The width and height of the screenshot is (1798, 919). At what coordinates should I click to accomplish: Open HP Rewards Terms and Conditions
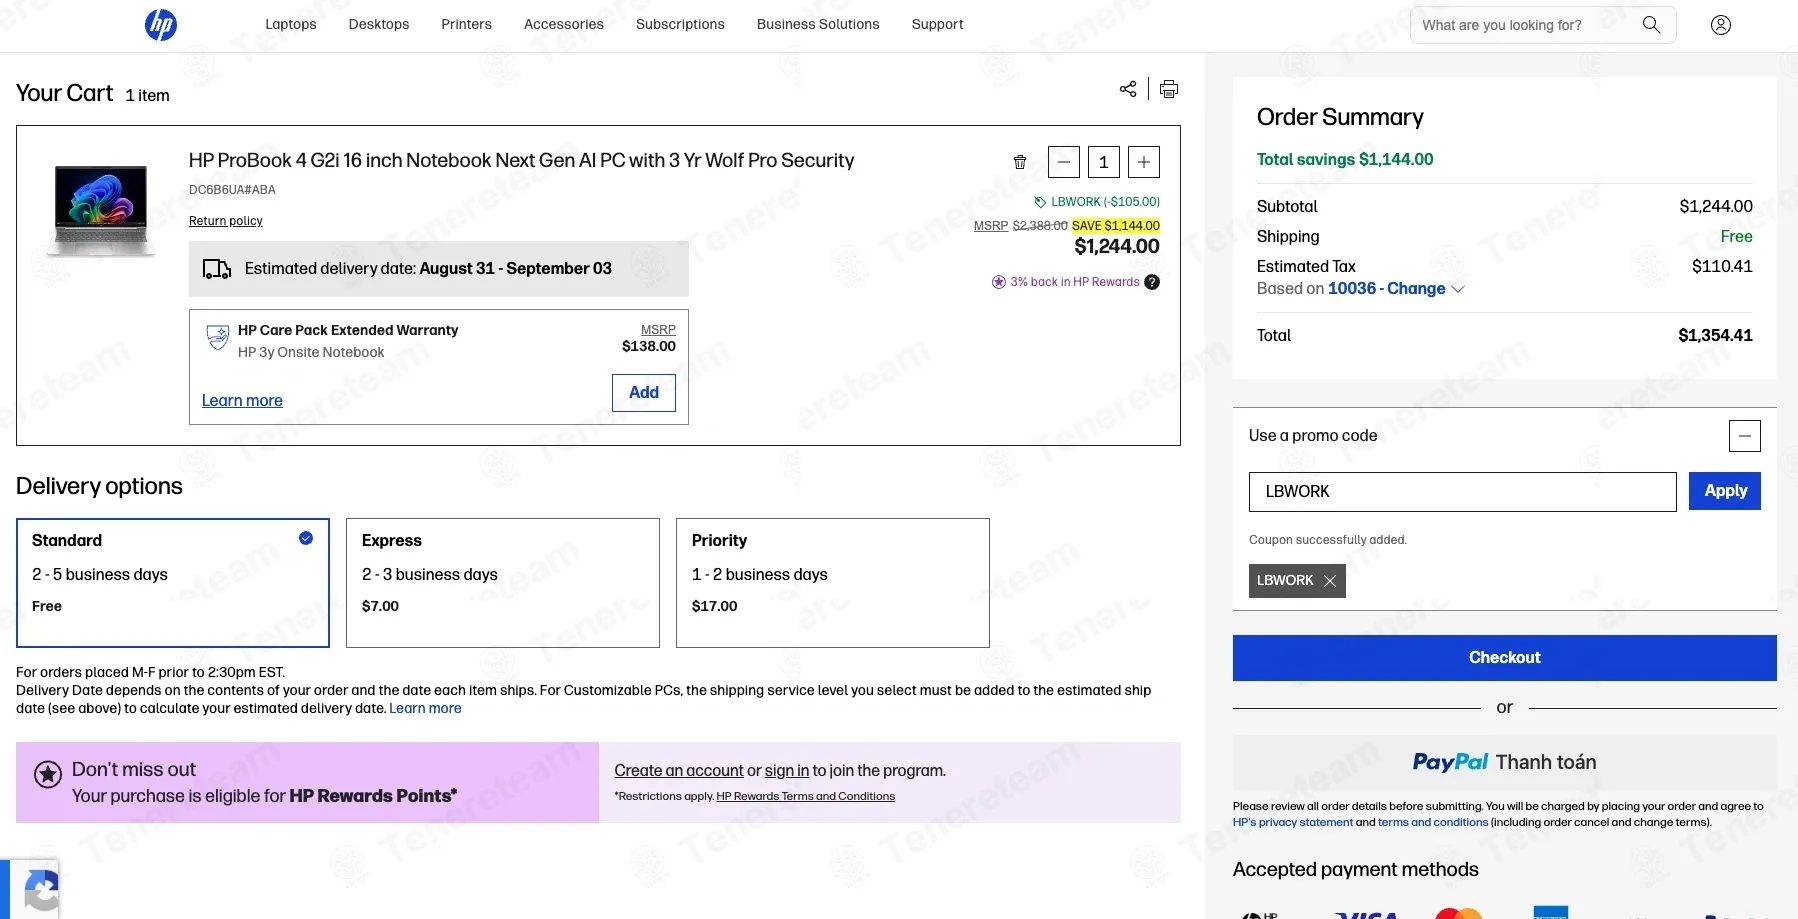point(806,797)
